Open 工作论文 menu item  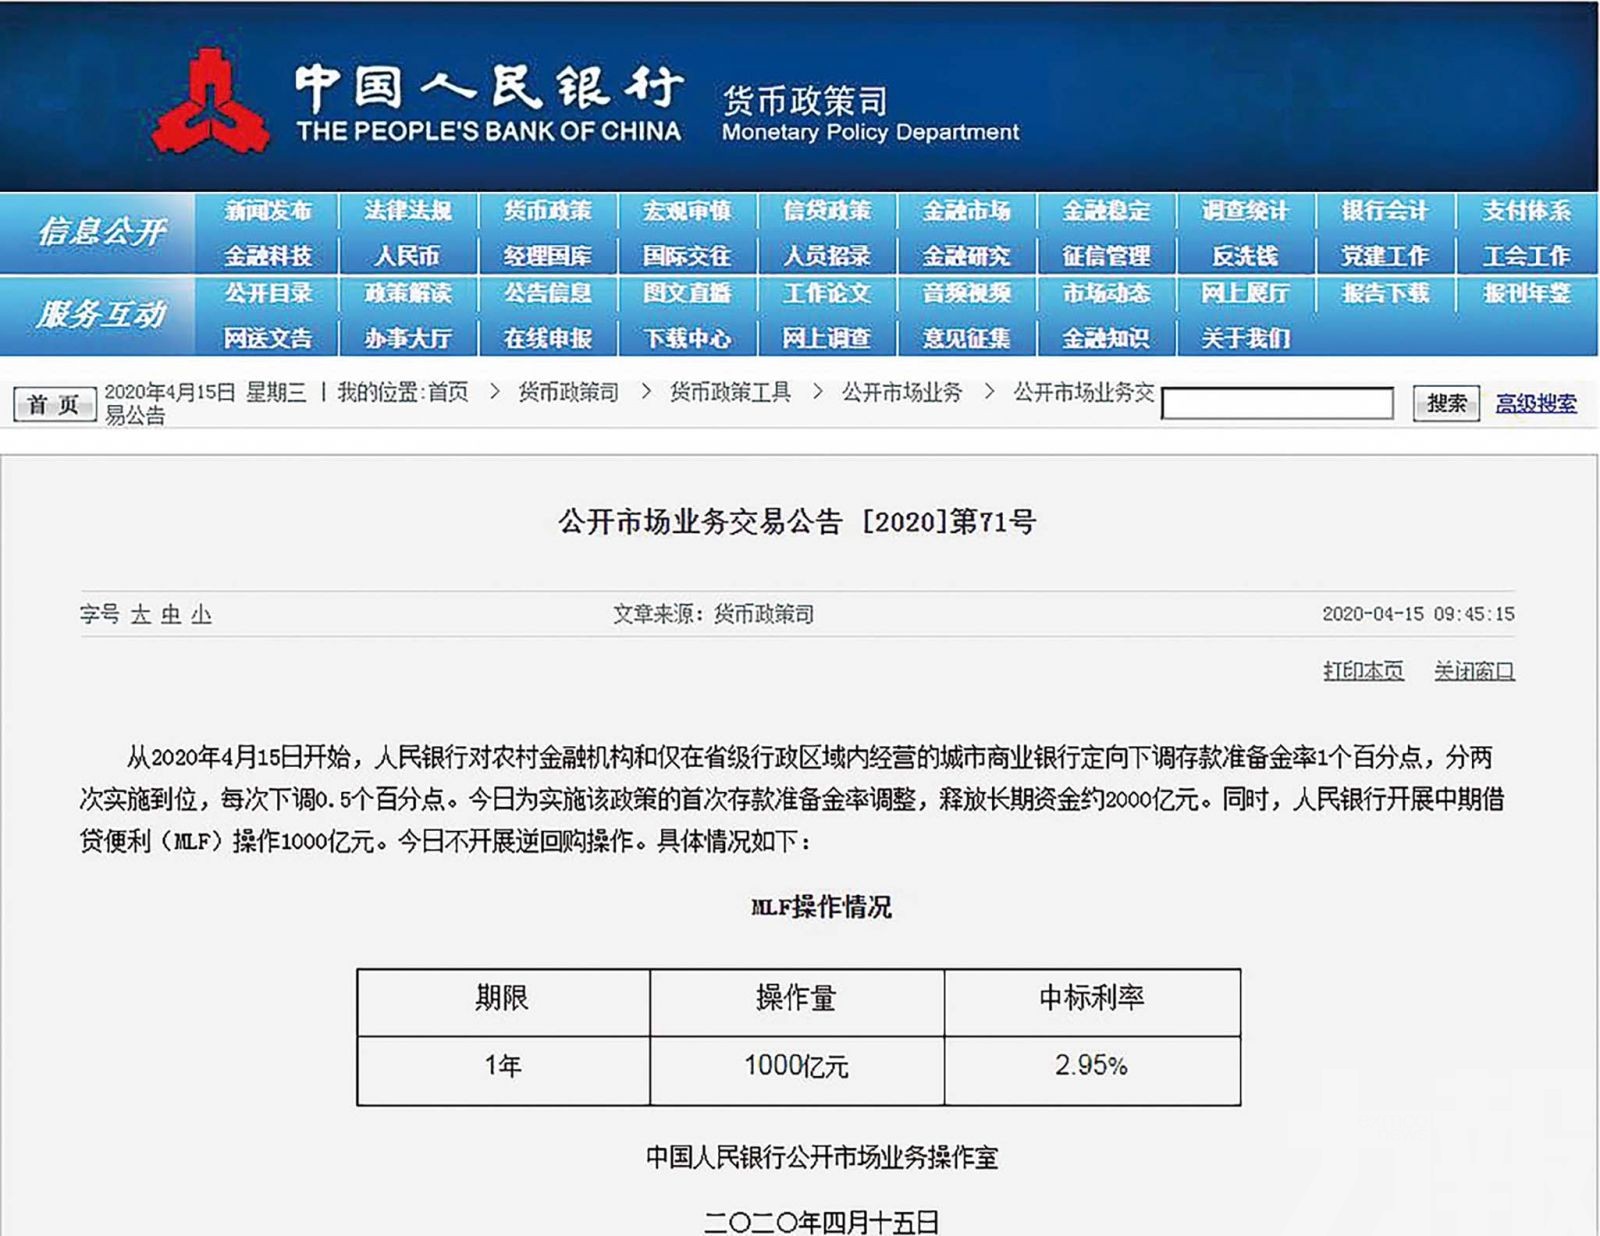point(827,293)
